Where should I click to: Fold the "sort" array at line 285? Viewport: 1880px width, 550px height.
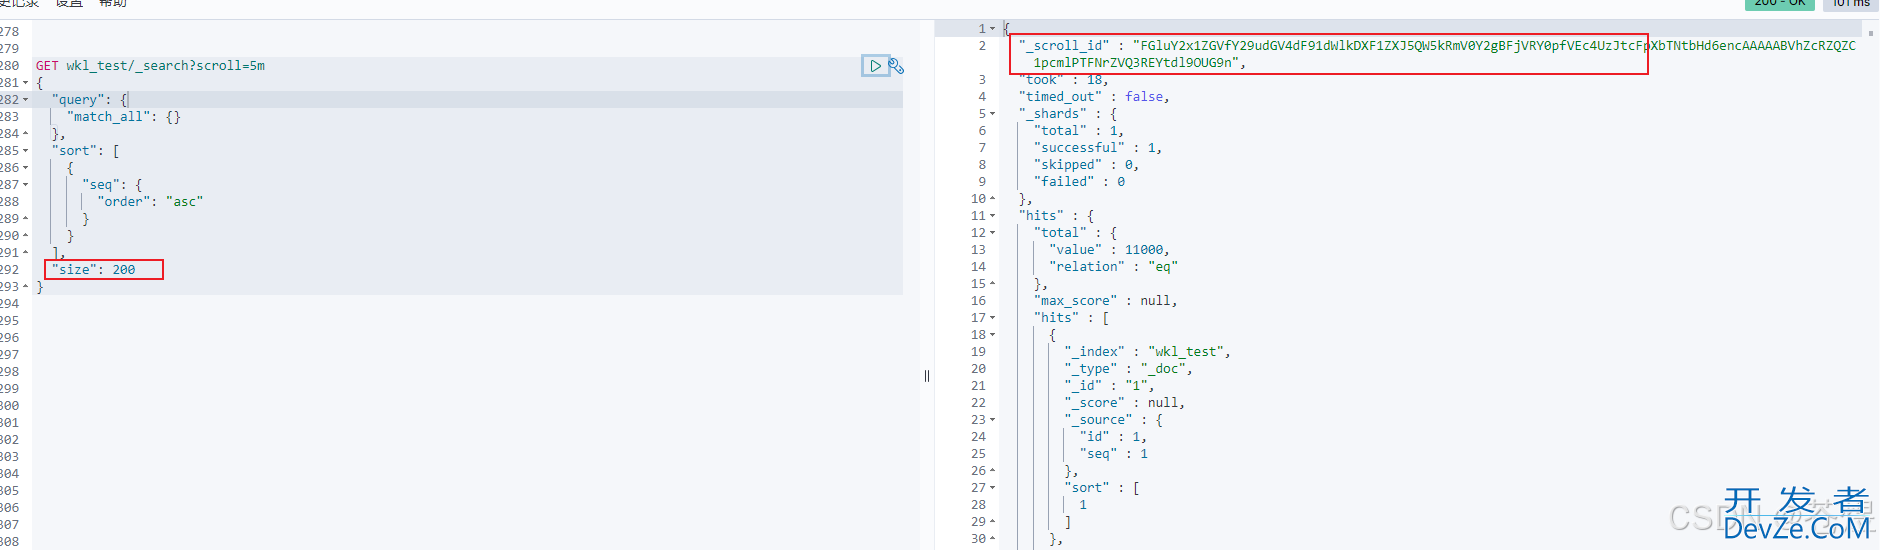tap(25, 151)
